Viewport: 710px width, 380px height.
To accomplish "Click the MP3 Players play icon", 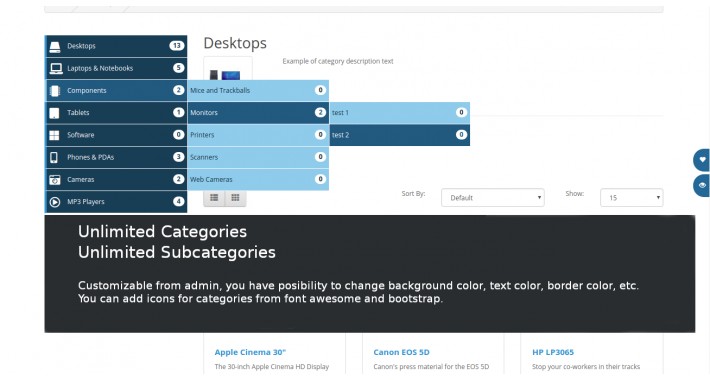I will click(55, 202).
